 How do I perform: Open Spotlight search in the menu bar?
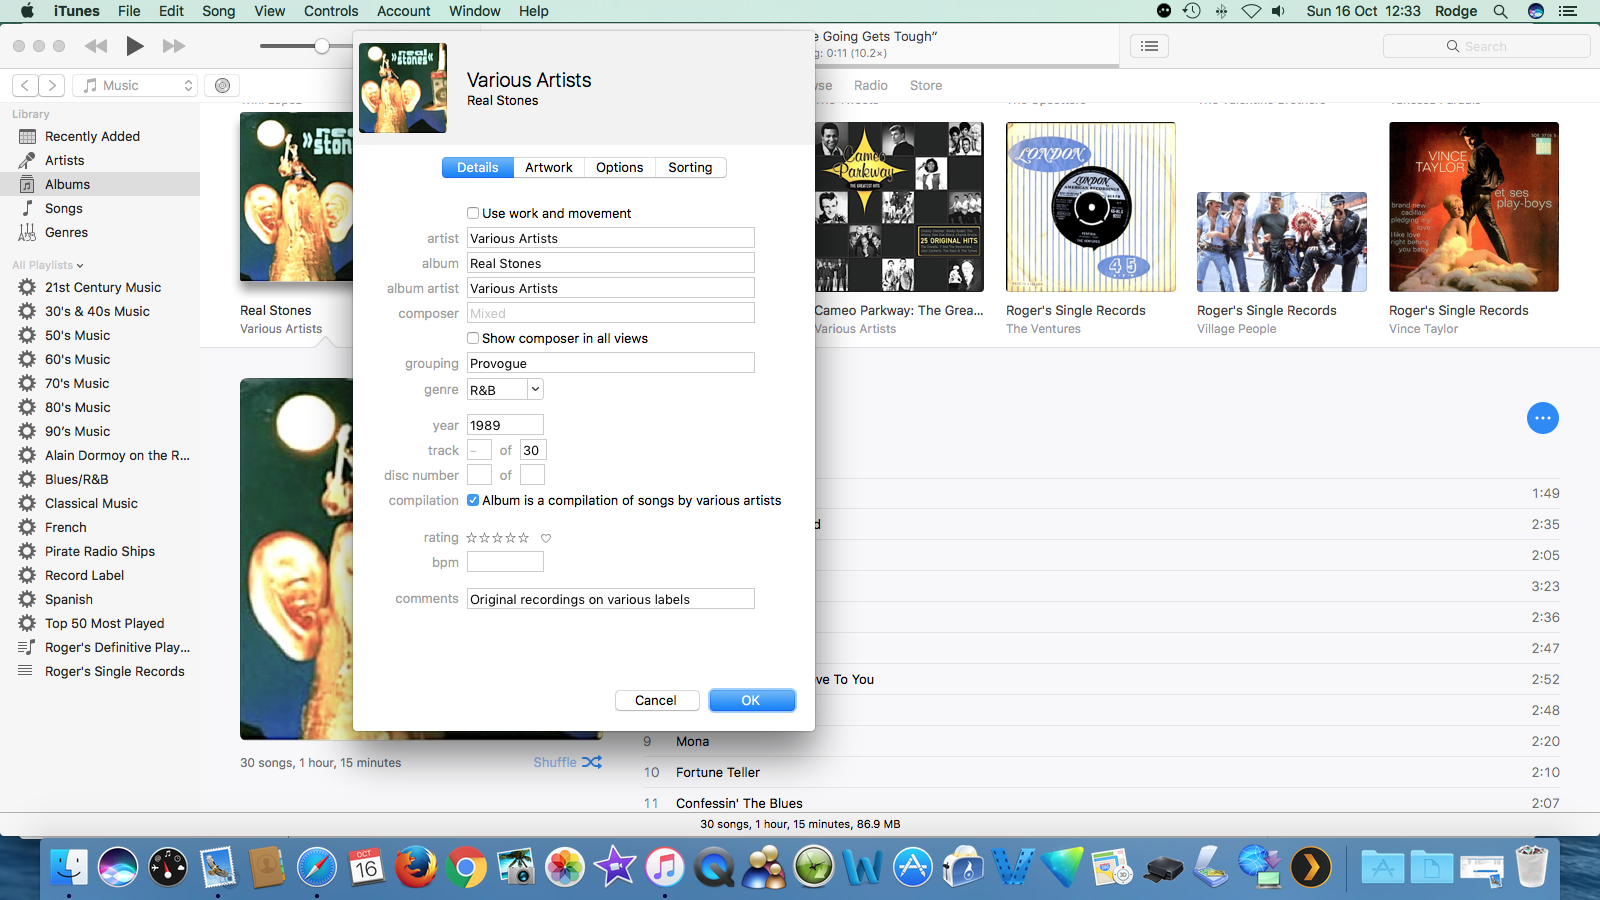point(1500,11)
